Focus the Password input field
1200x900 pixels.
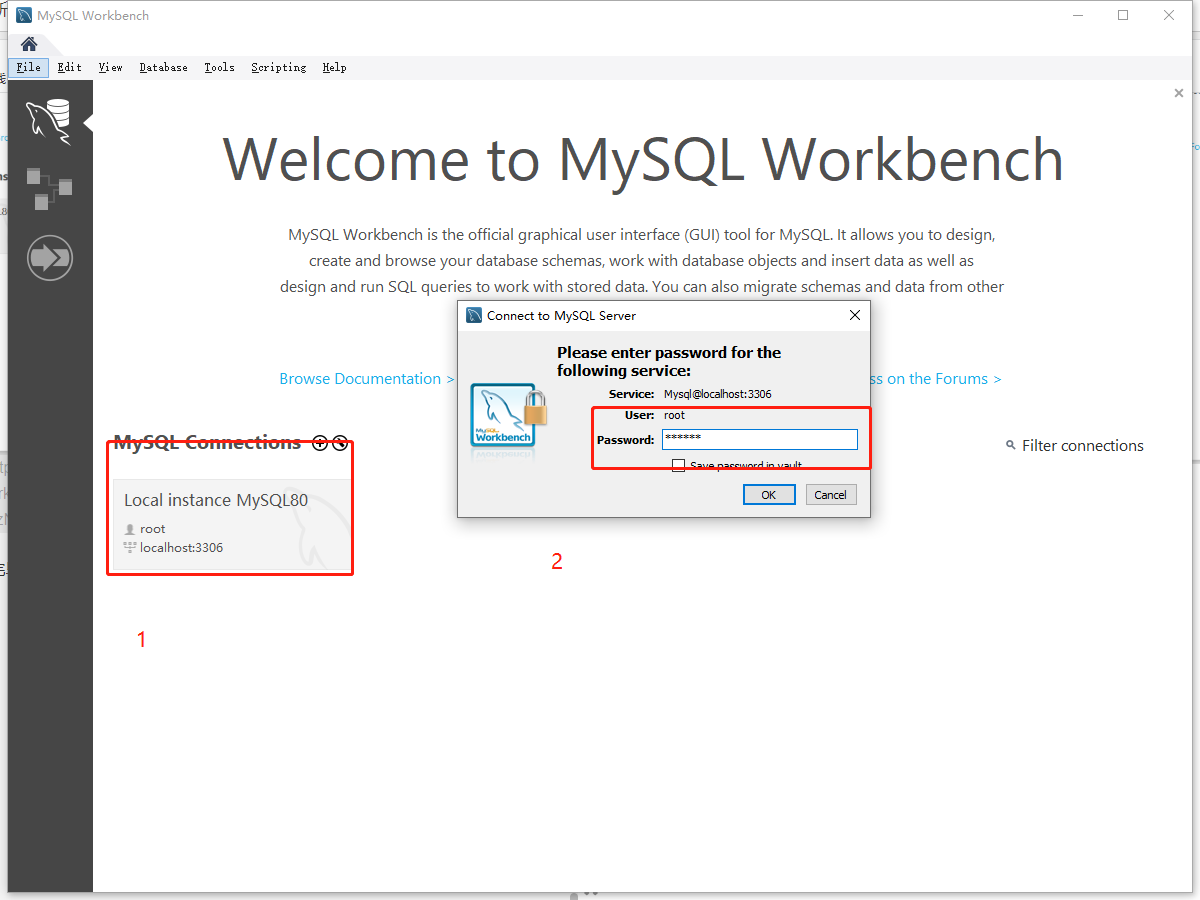point(760,439)
